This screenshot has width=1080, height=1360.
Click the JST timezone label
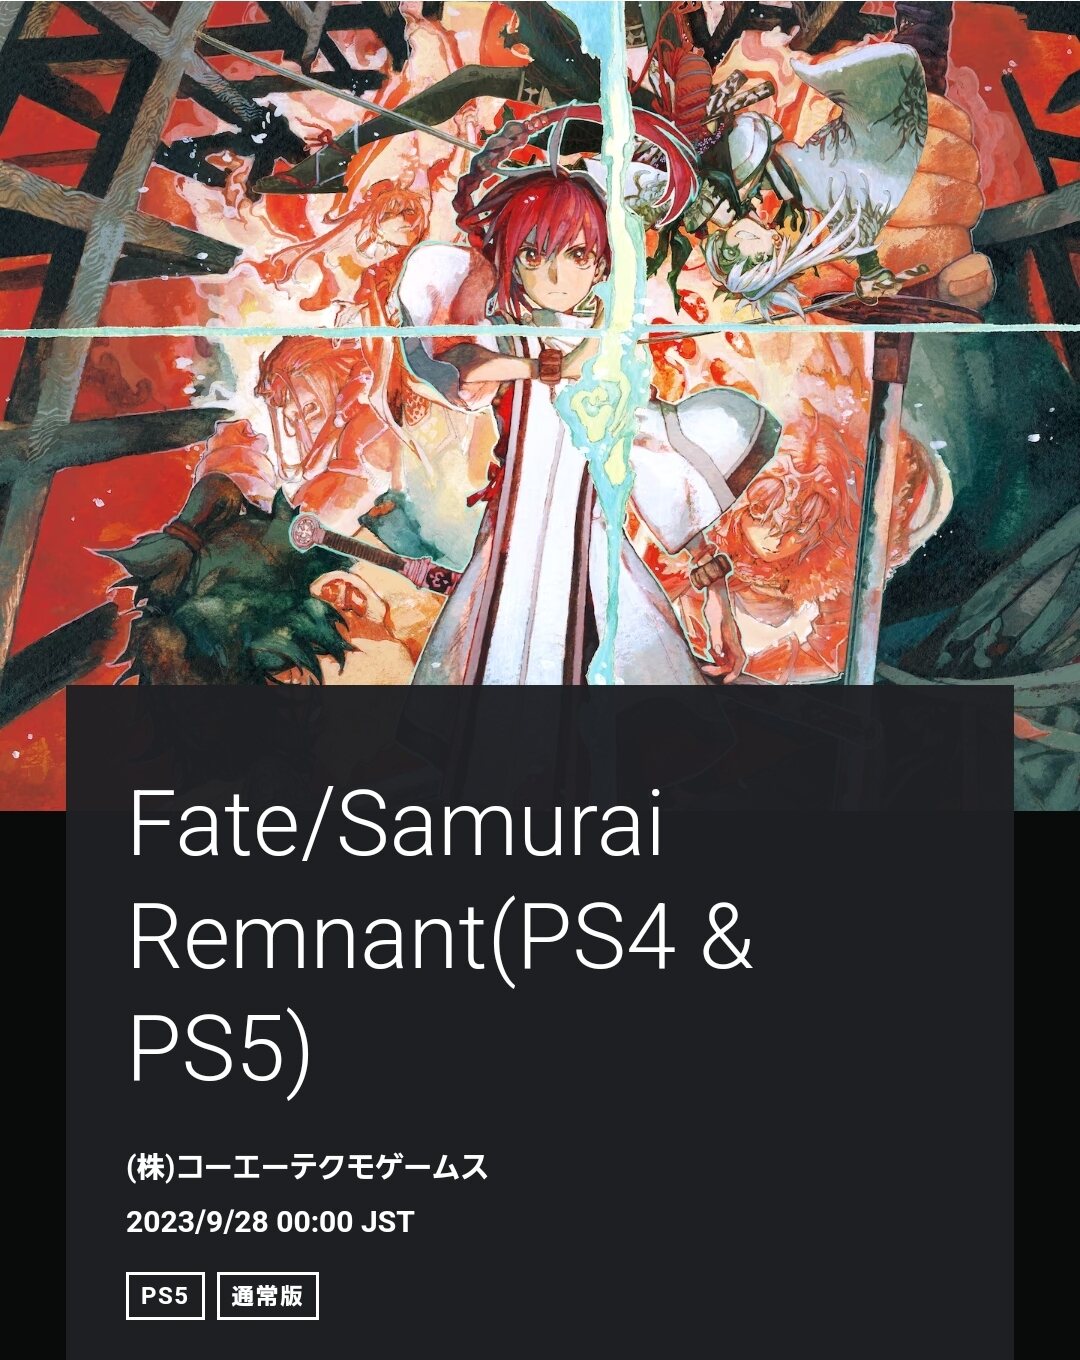[387, 1222]
